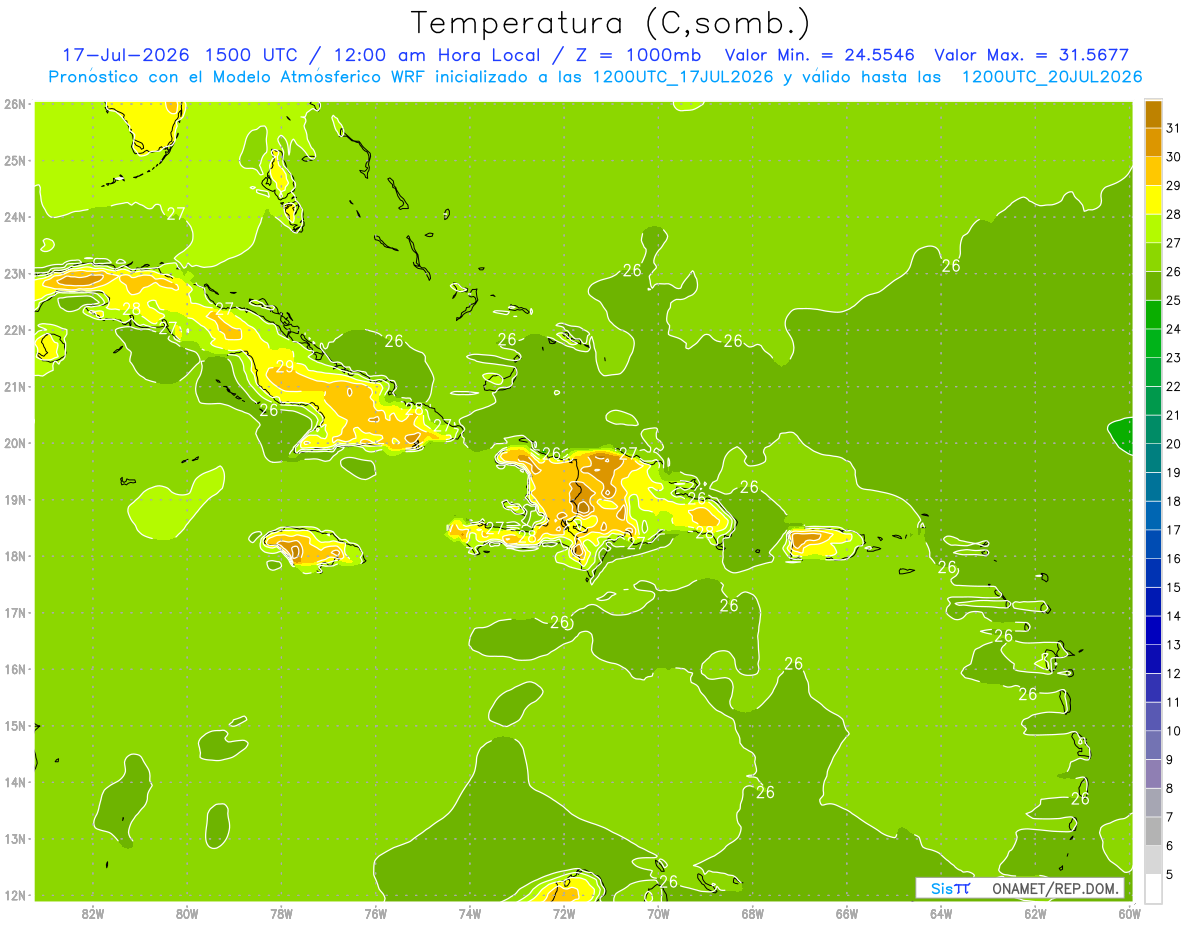Click the contour label 29 over eastern Cuba
This screenshot has height=927, width=1200.
[285, 367]
